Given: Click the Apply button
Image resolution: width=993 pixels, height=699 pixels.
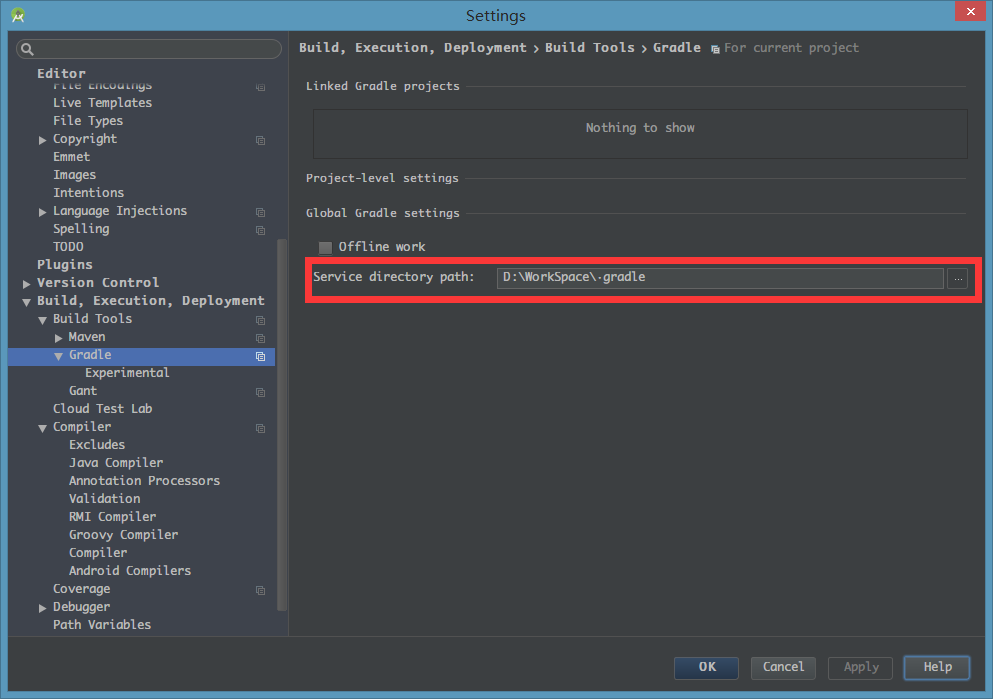Looking at the screenshot, I should tap(861, 667).
